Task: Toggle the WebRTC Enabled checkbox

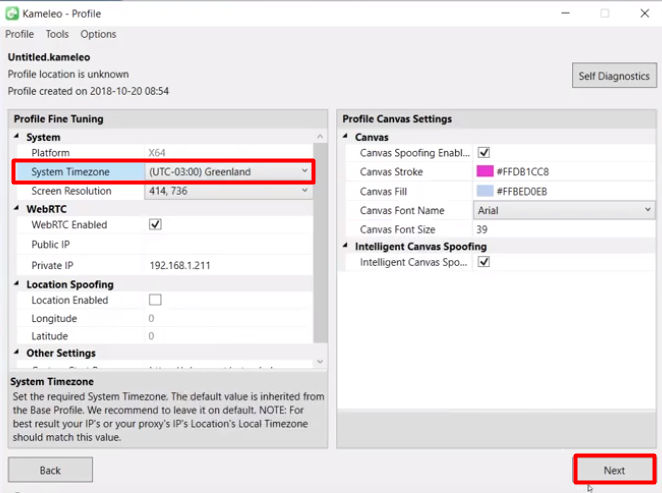Action: (155, 224)
